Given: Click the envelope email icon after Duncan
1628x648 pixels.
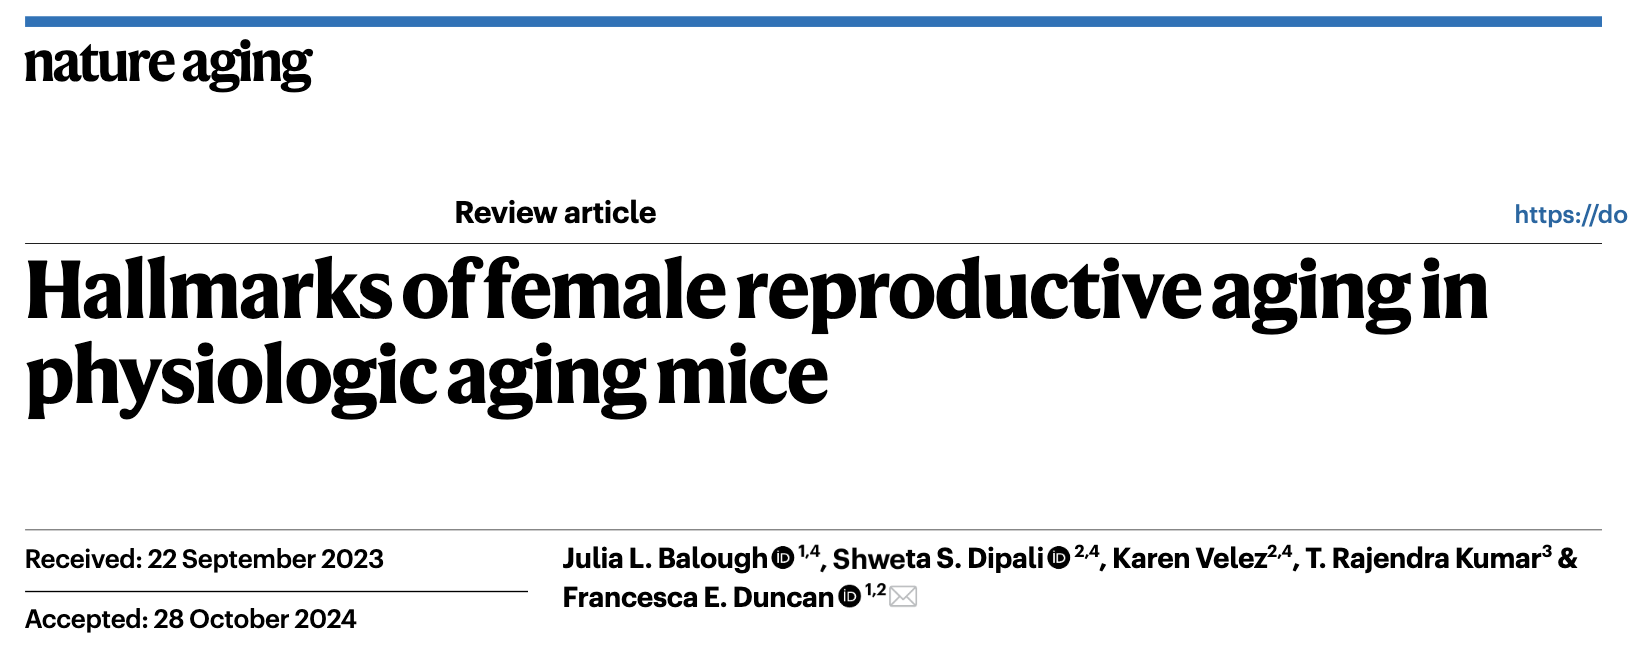Looking at the screenshot, I should (903, 597).
